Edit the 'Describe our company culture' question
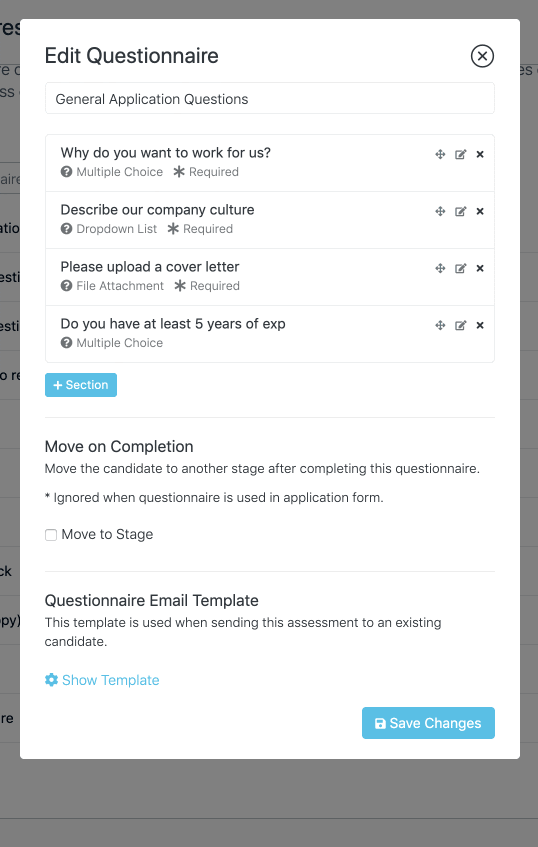Image resolution: width=538 pixels, height=847 pixels. 460,211
